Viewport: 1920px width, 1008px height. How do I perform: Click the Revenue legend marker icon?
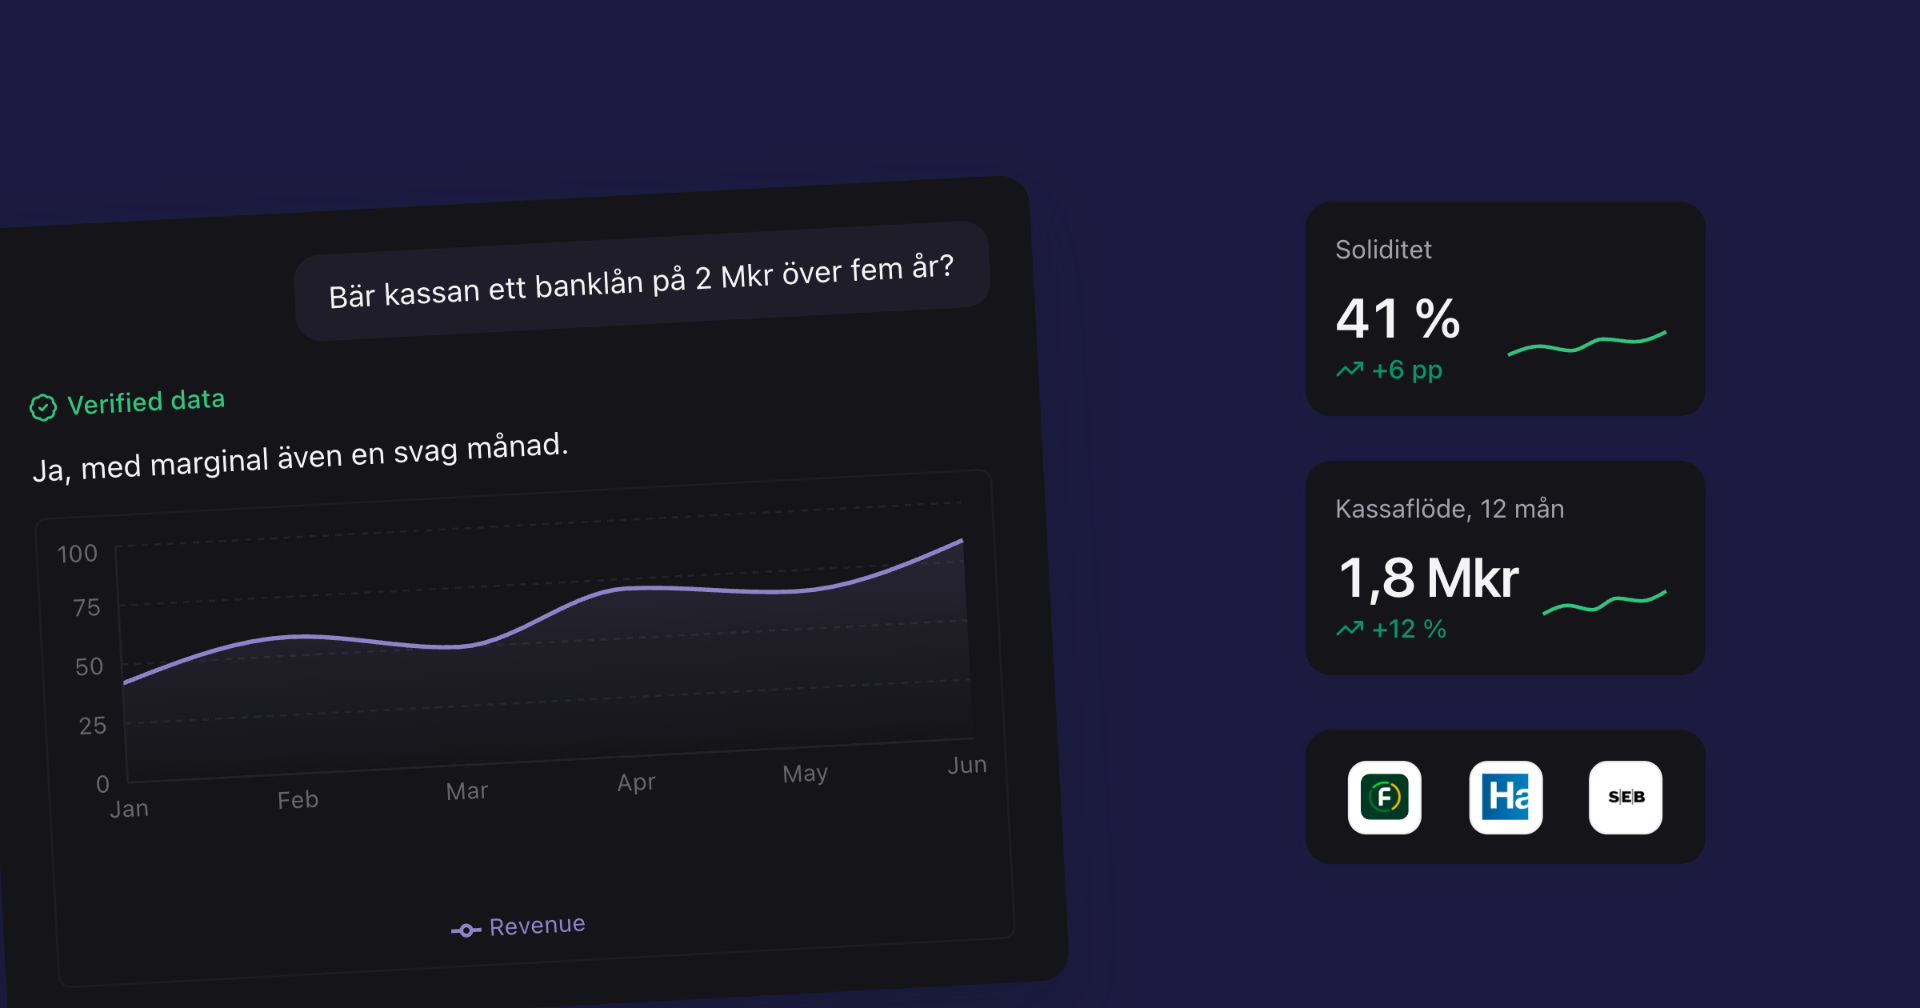coord(466,931)
